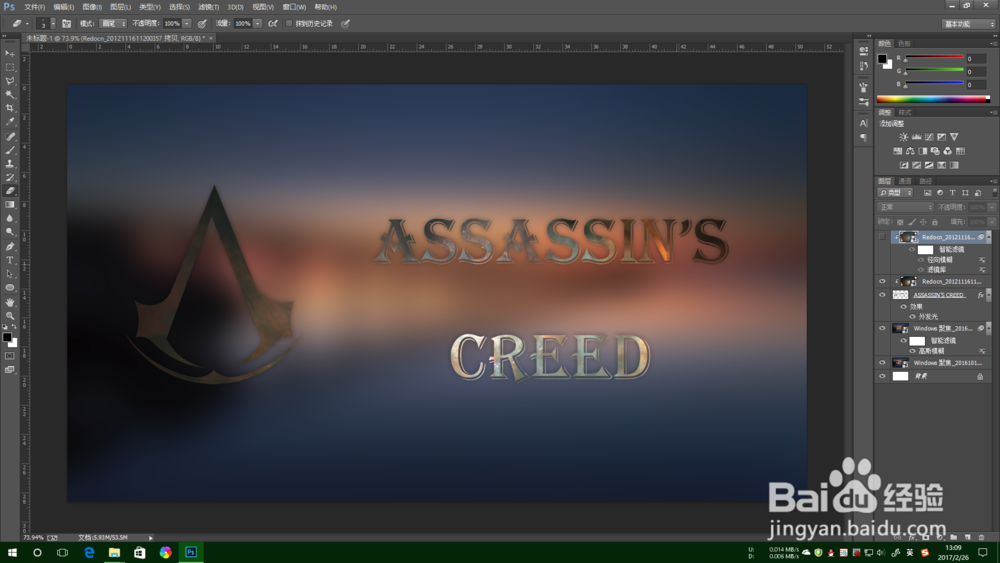The height and width of the screenshot is (563, 1000).
Task: Open the tool preset picker arrow
Action: click(x=27, y=24)
